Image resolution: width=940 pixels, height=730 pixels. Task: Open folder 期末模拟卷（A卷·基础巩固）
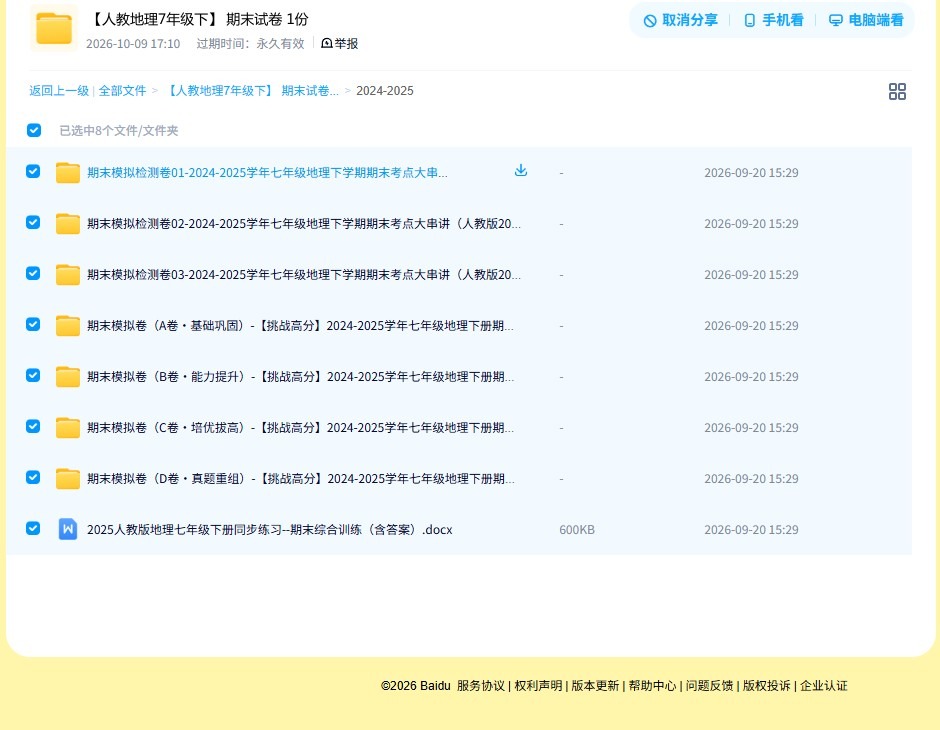[x=300, y=325]
